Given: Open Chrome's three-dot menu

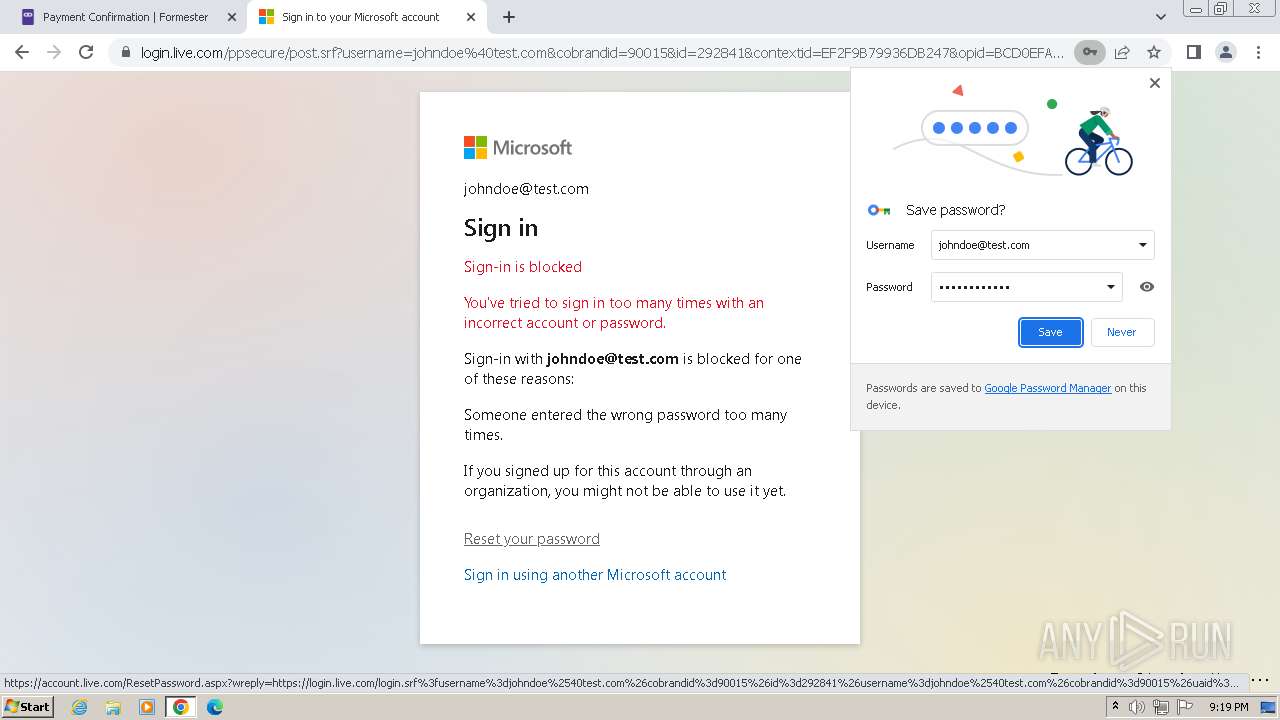Looking at the screenshot, I should tap(1258, 52).
